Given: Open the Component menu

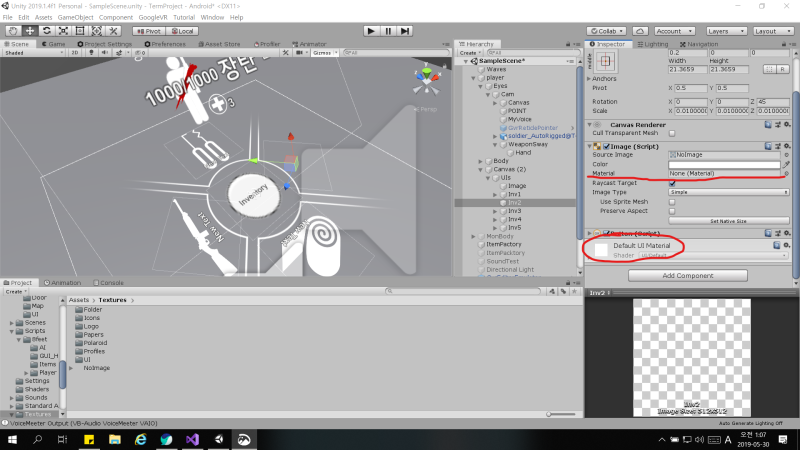Looking at the screenshot, I should coord(116,17).
